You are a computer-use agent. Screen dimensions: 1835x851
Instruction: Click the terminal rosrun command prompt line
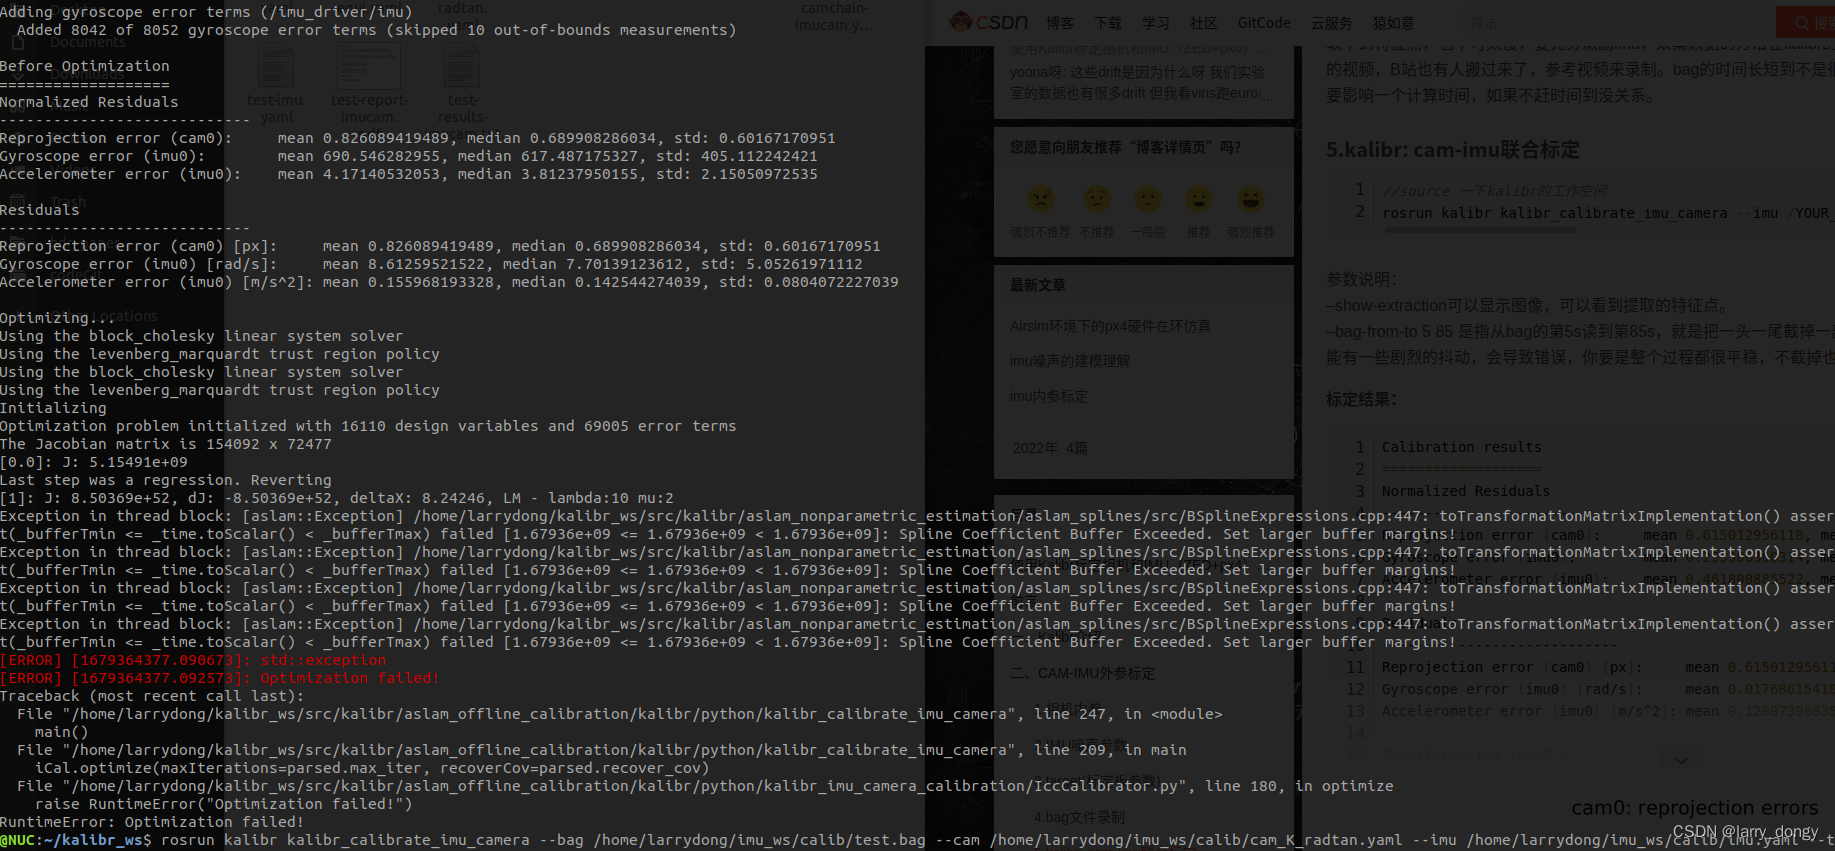coord(917,840)
